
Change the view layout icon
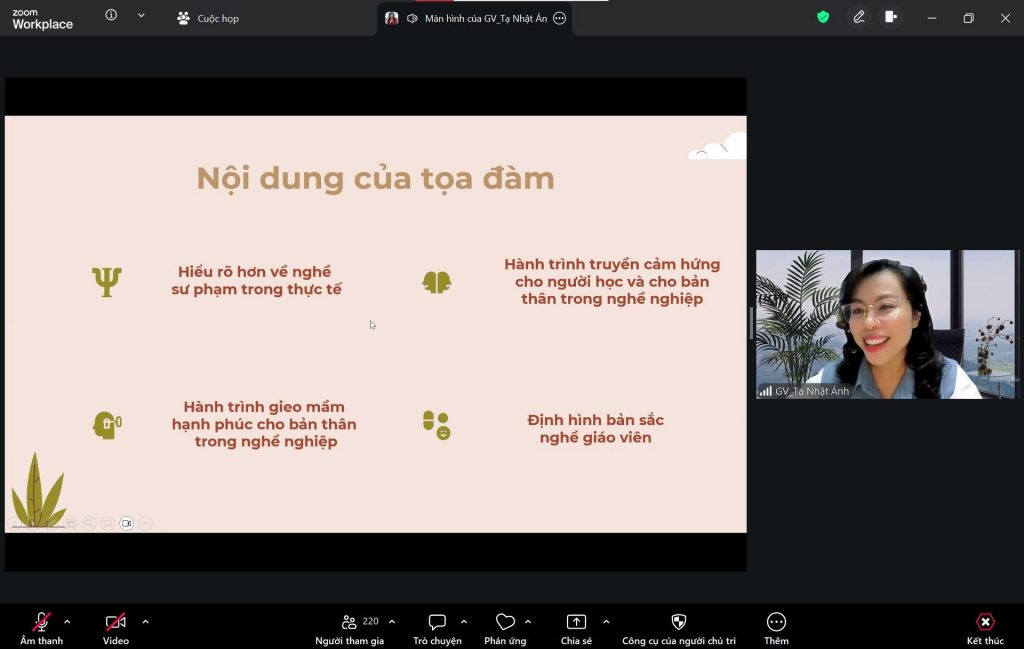pos(891,17)
